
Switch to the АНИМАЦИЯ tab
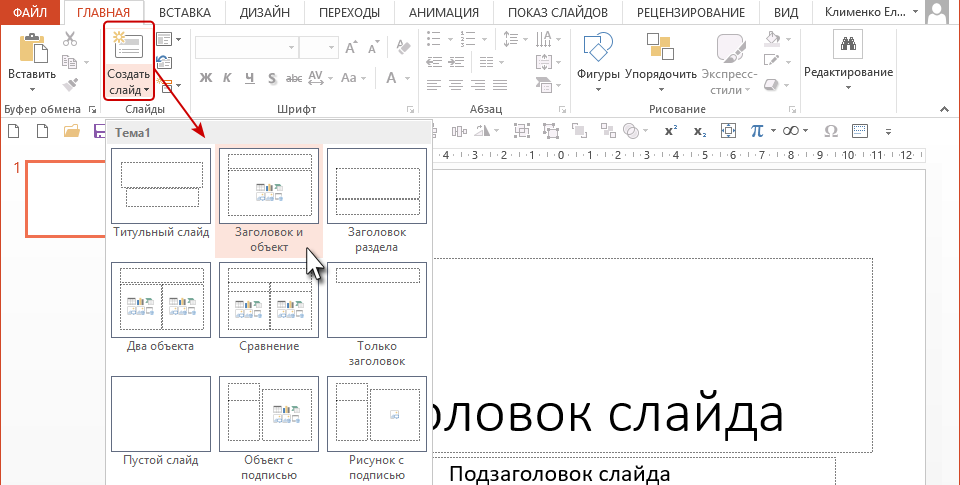444,12
